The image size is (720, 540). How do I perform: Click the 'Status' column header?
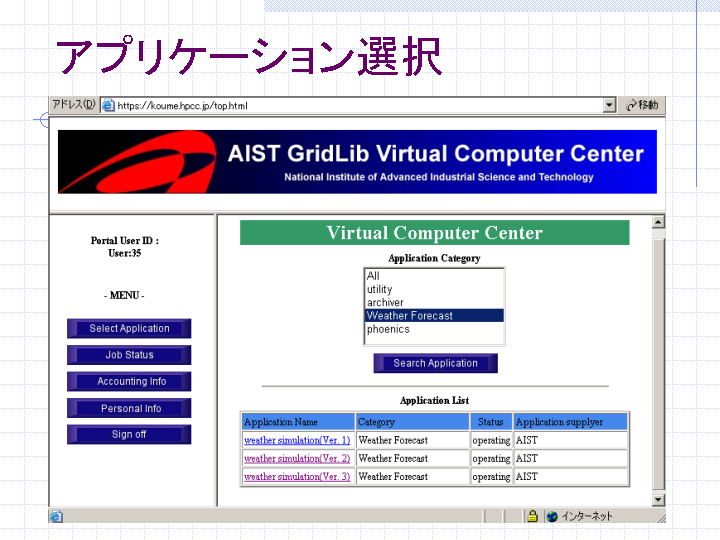(491, 422)
